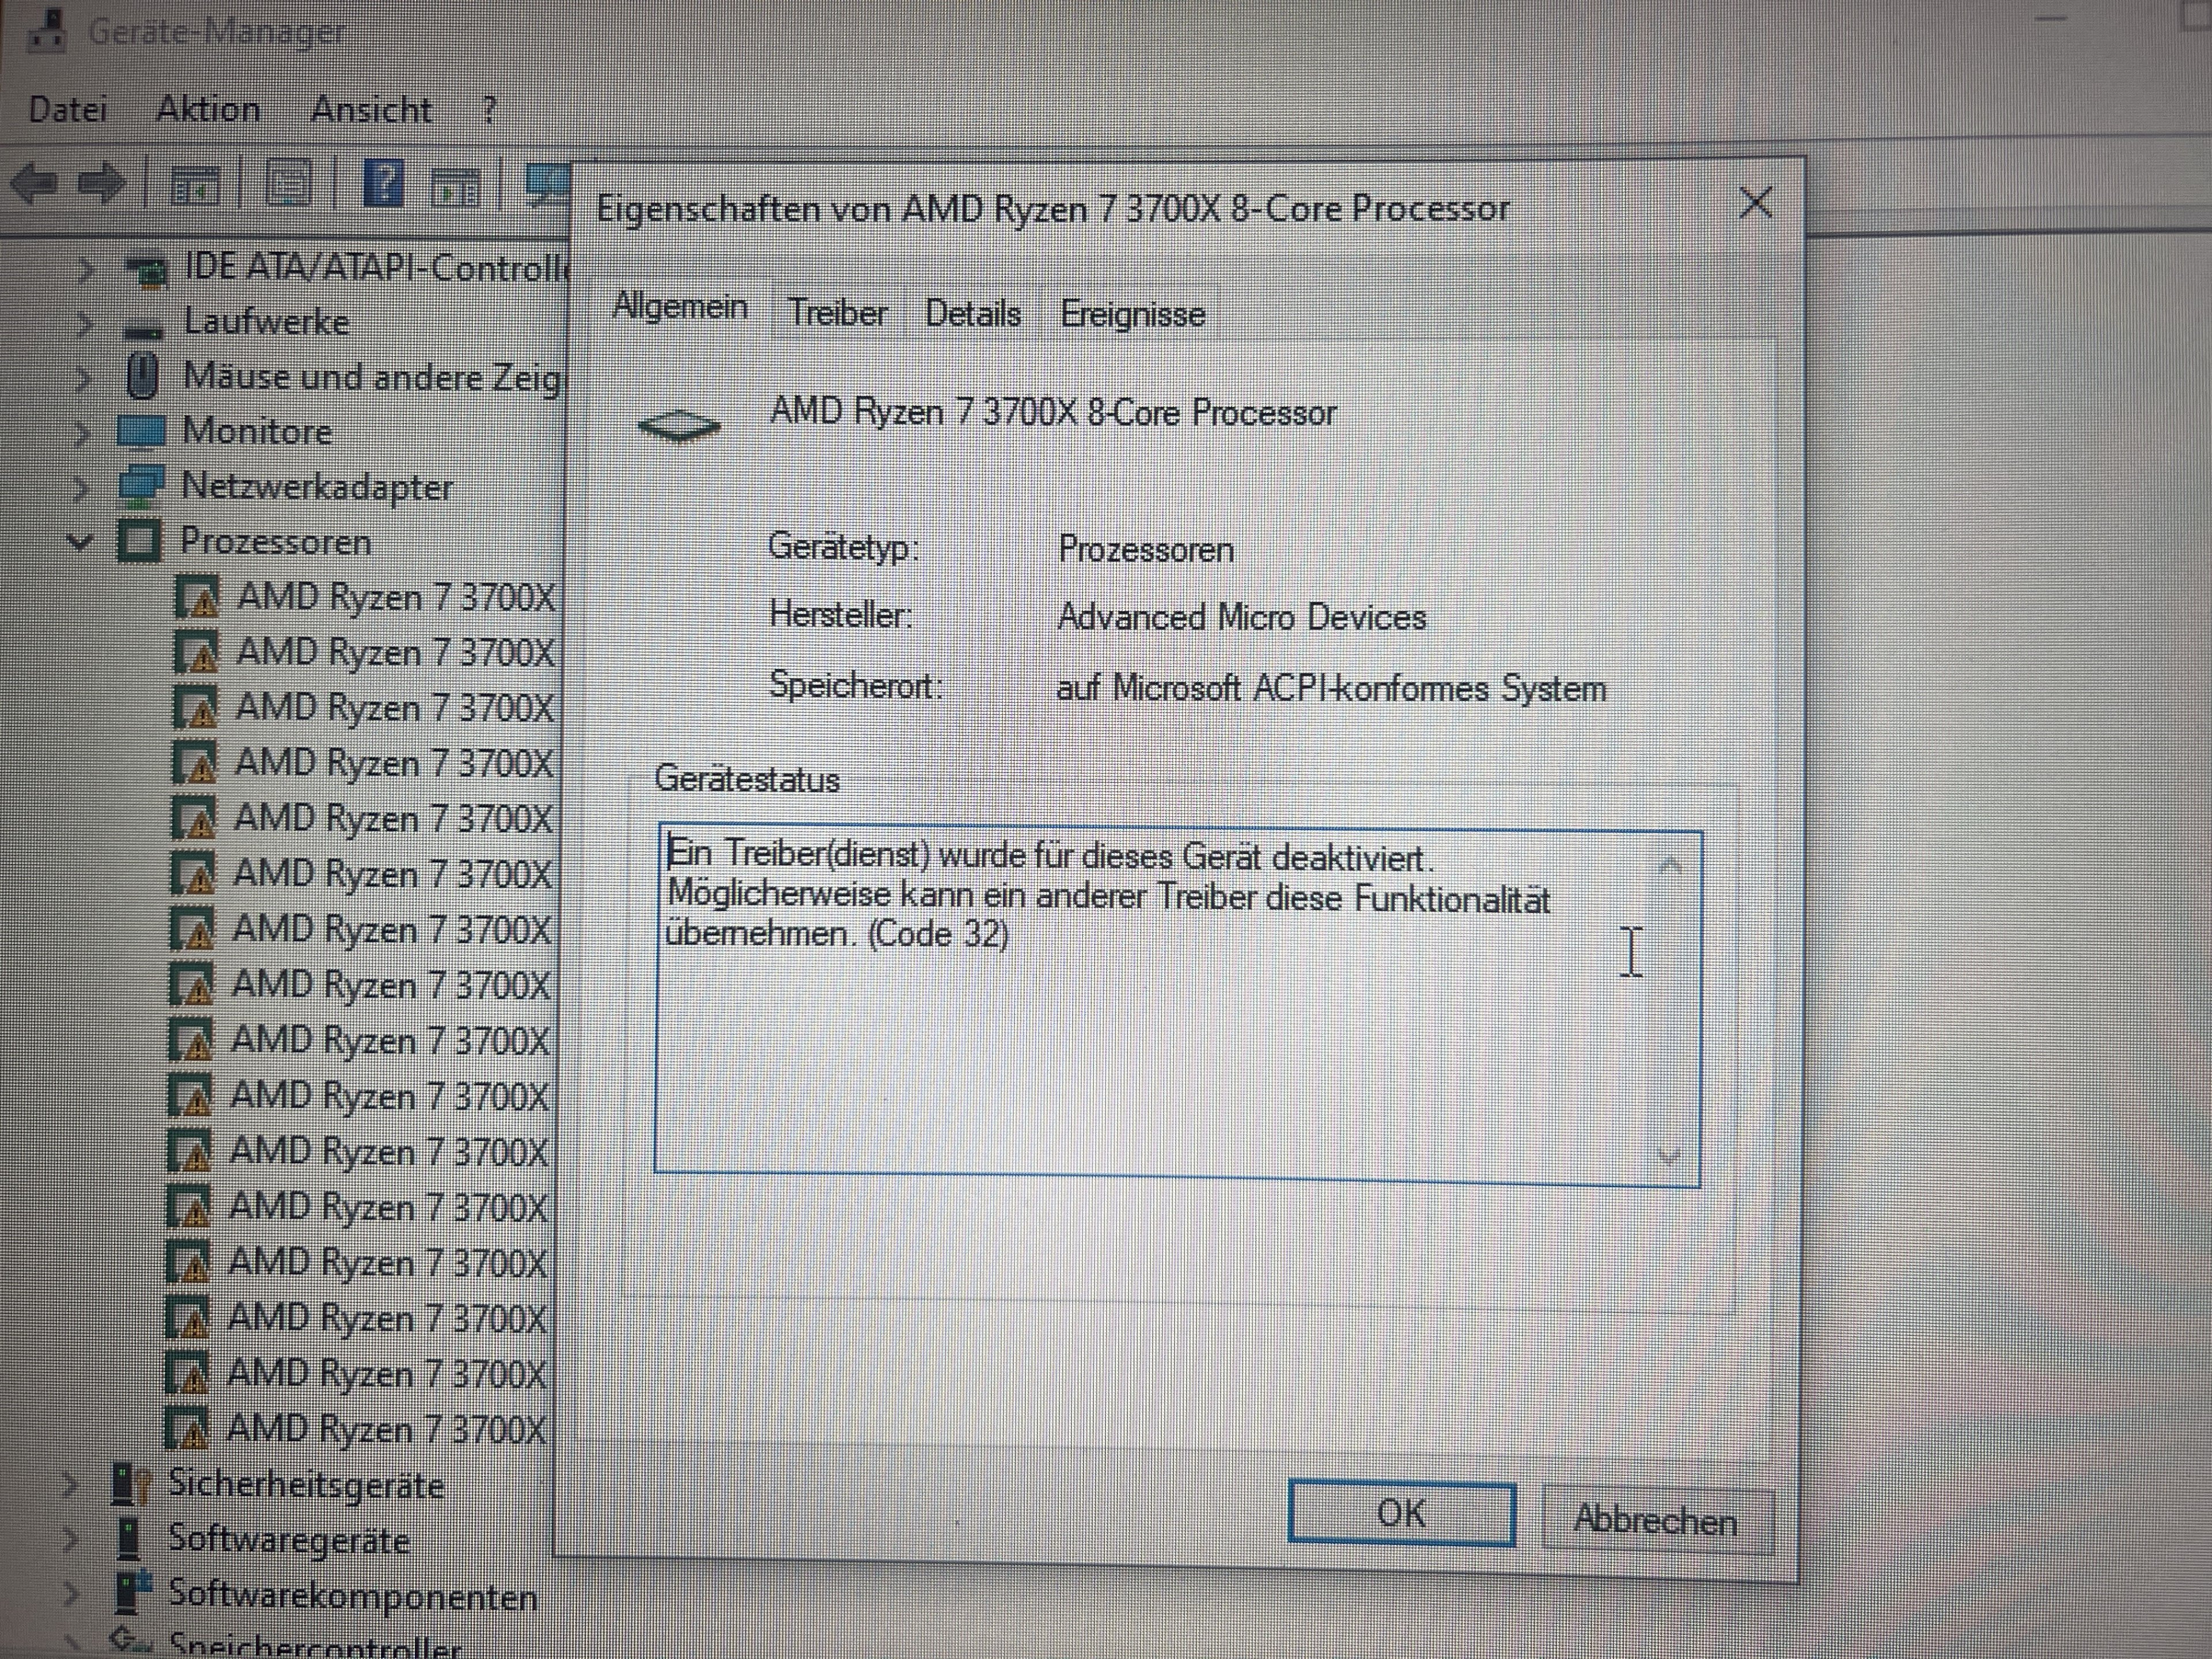Click the Gerätestatus scrollbar down arrow
Viewport: 2212px width, 1659px height.
point(1668,1156)
